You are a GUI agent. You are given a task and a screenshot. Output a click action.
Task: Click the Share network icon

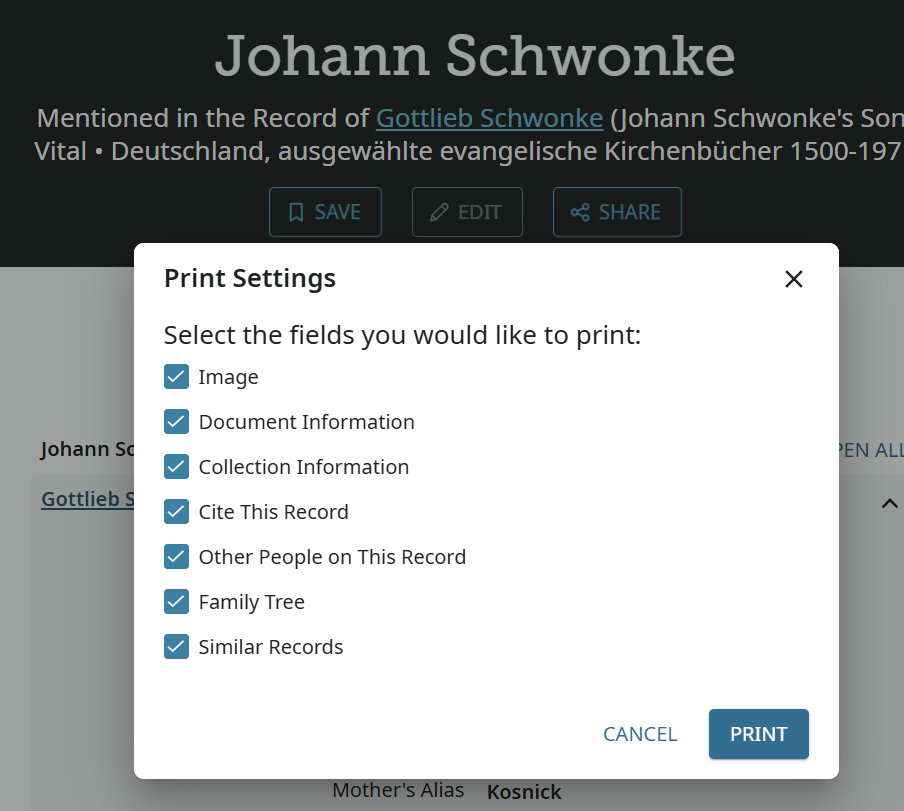(x=580, y=212)
